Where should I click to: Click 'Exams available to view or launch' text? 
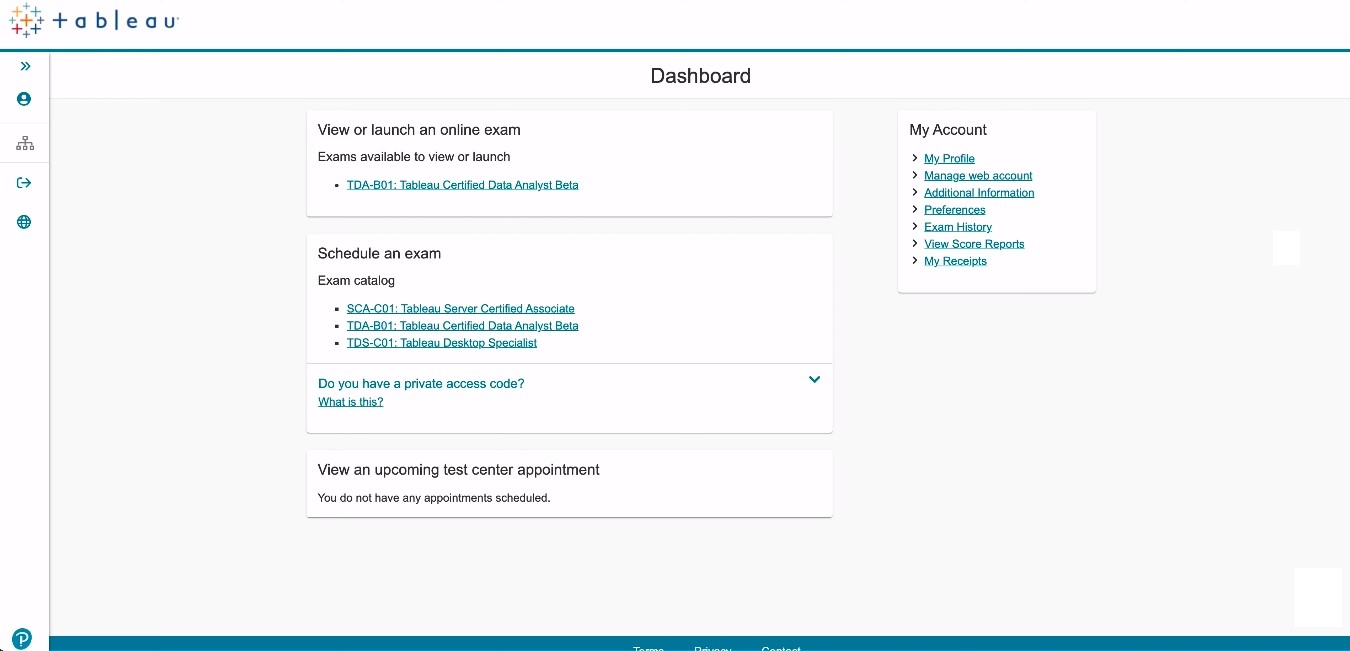point(414,157)
